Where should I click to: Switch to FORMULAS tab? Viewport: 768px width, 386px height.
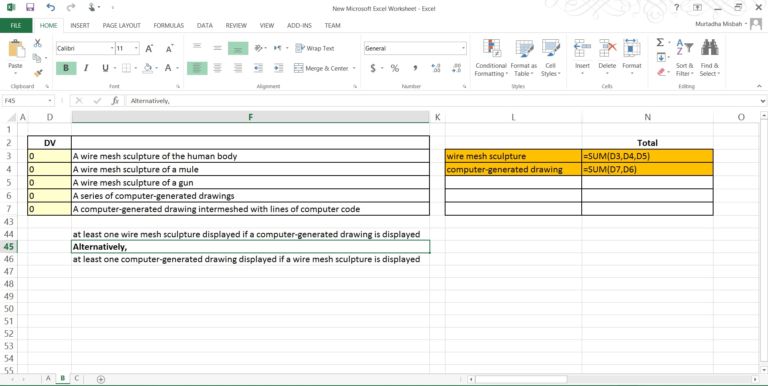[168, 25]
